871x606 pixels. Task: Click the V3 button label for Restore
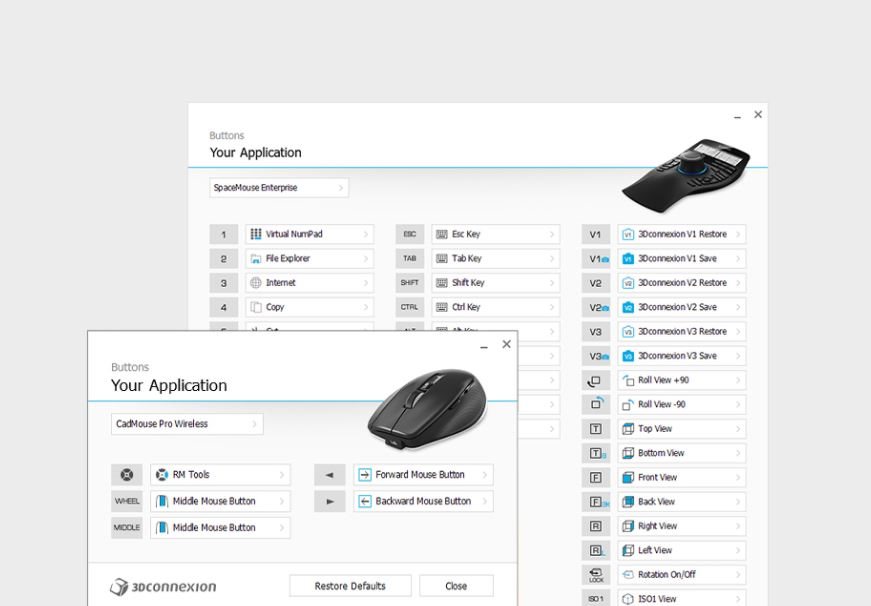point(595,332)
